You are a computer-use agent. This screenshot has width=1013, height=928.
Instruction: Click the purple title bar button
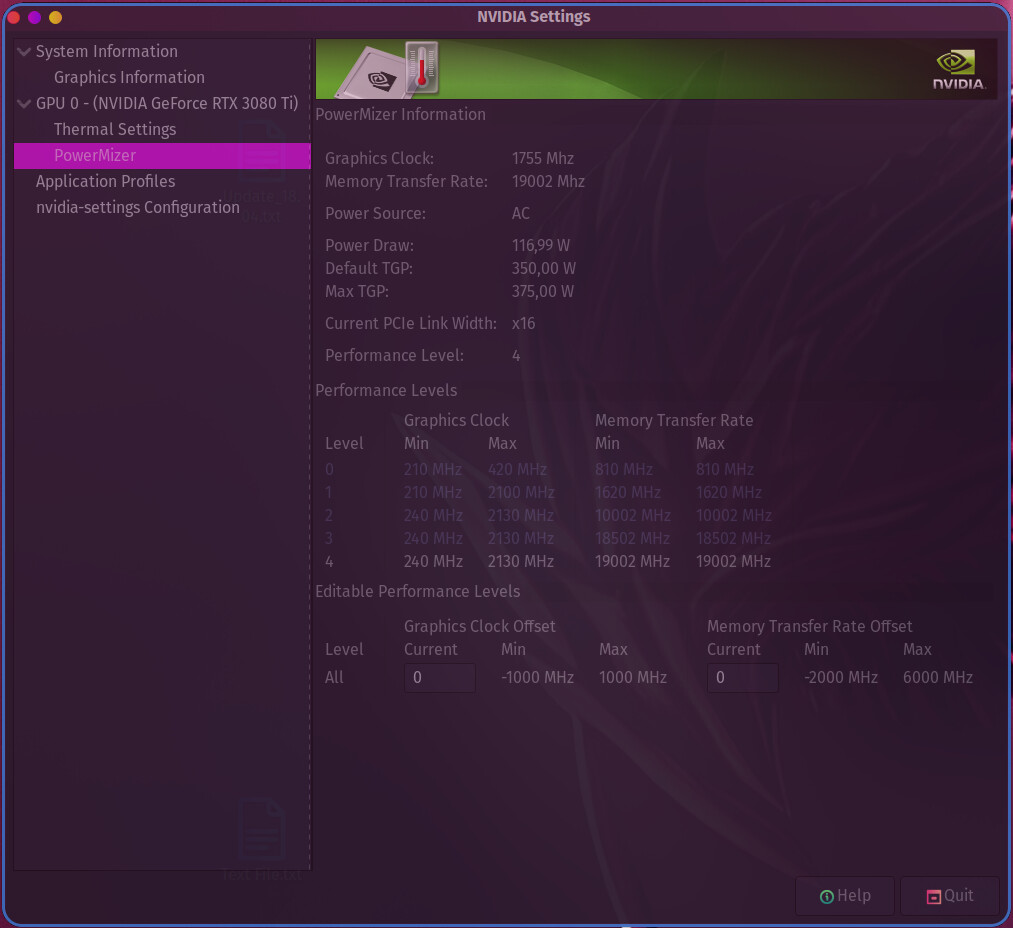[34, 17]
